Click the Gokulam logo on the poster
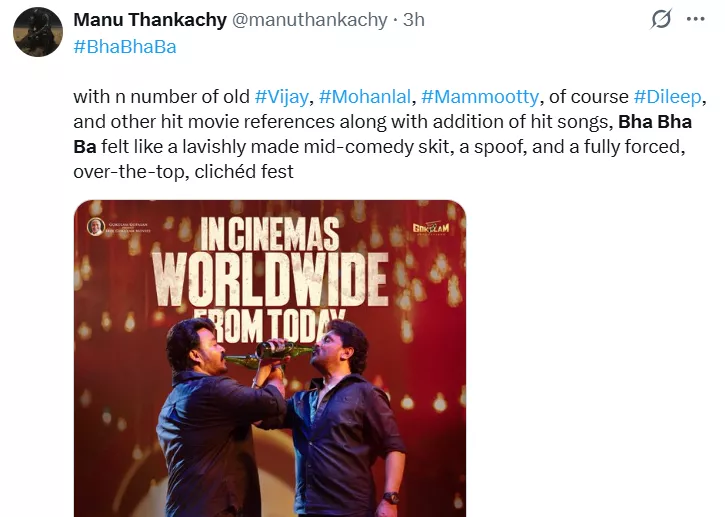This screenshot has width=725, height=517. 430,229
